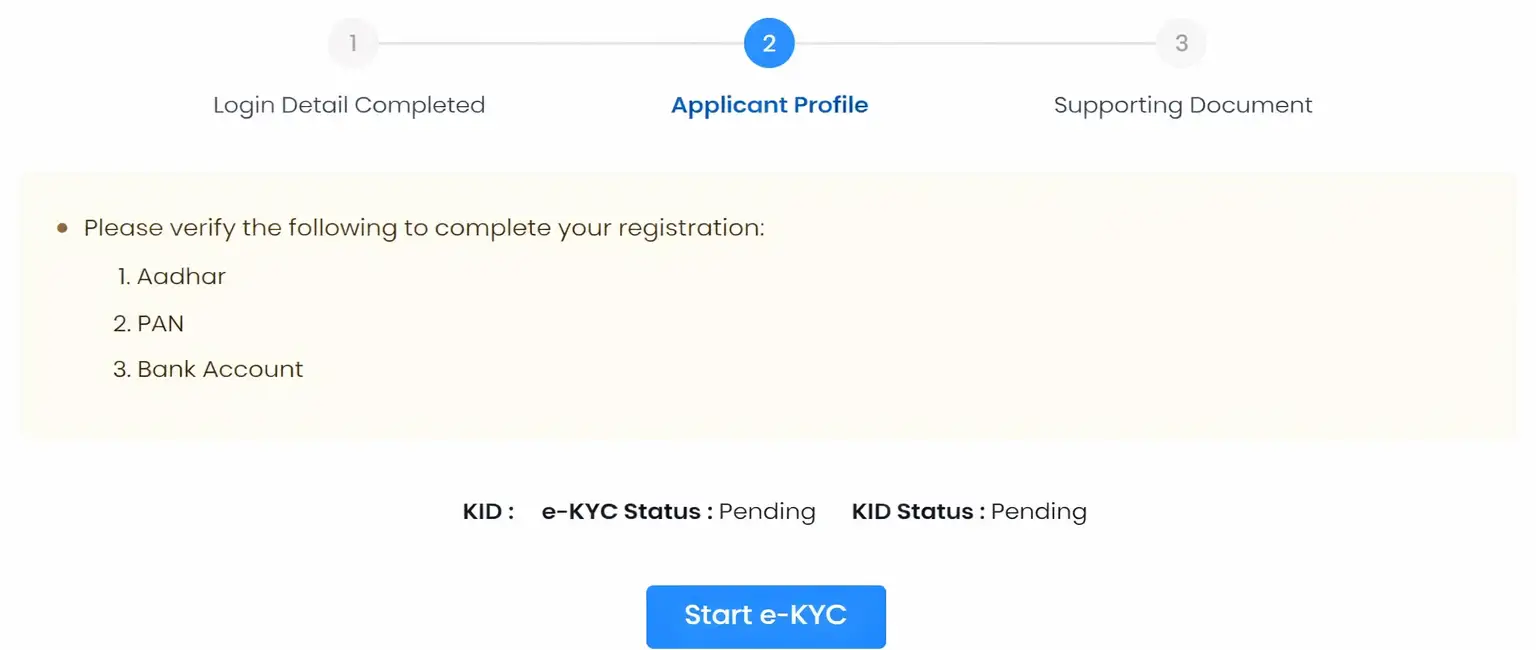The height and width of the screenshot is (650, 1536).
Task: Click the progress line between steps 2 and 3
Action: [975, 42]
